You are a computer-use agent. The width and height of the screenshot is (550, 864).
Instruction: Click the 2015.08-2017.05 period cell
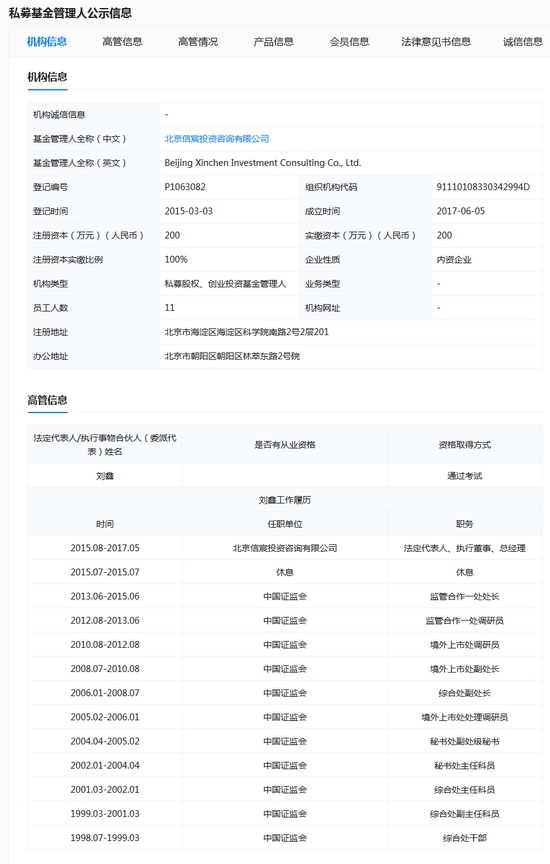tap(105, 548)
